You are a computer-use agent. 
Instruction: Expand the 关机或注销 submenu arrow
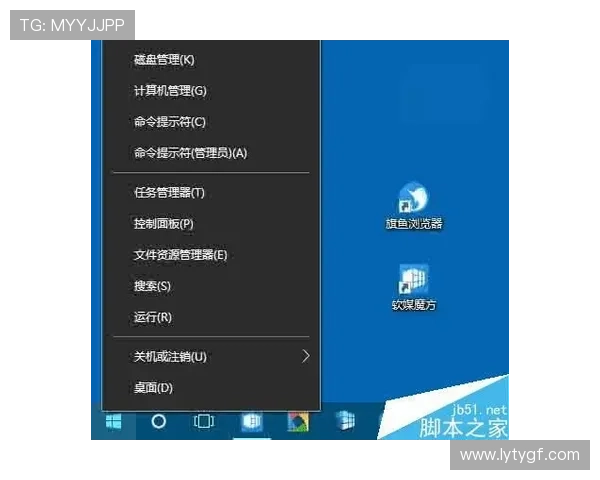click(x=305, y=356)
